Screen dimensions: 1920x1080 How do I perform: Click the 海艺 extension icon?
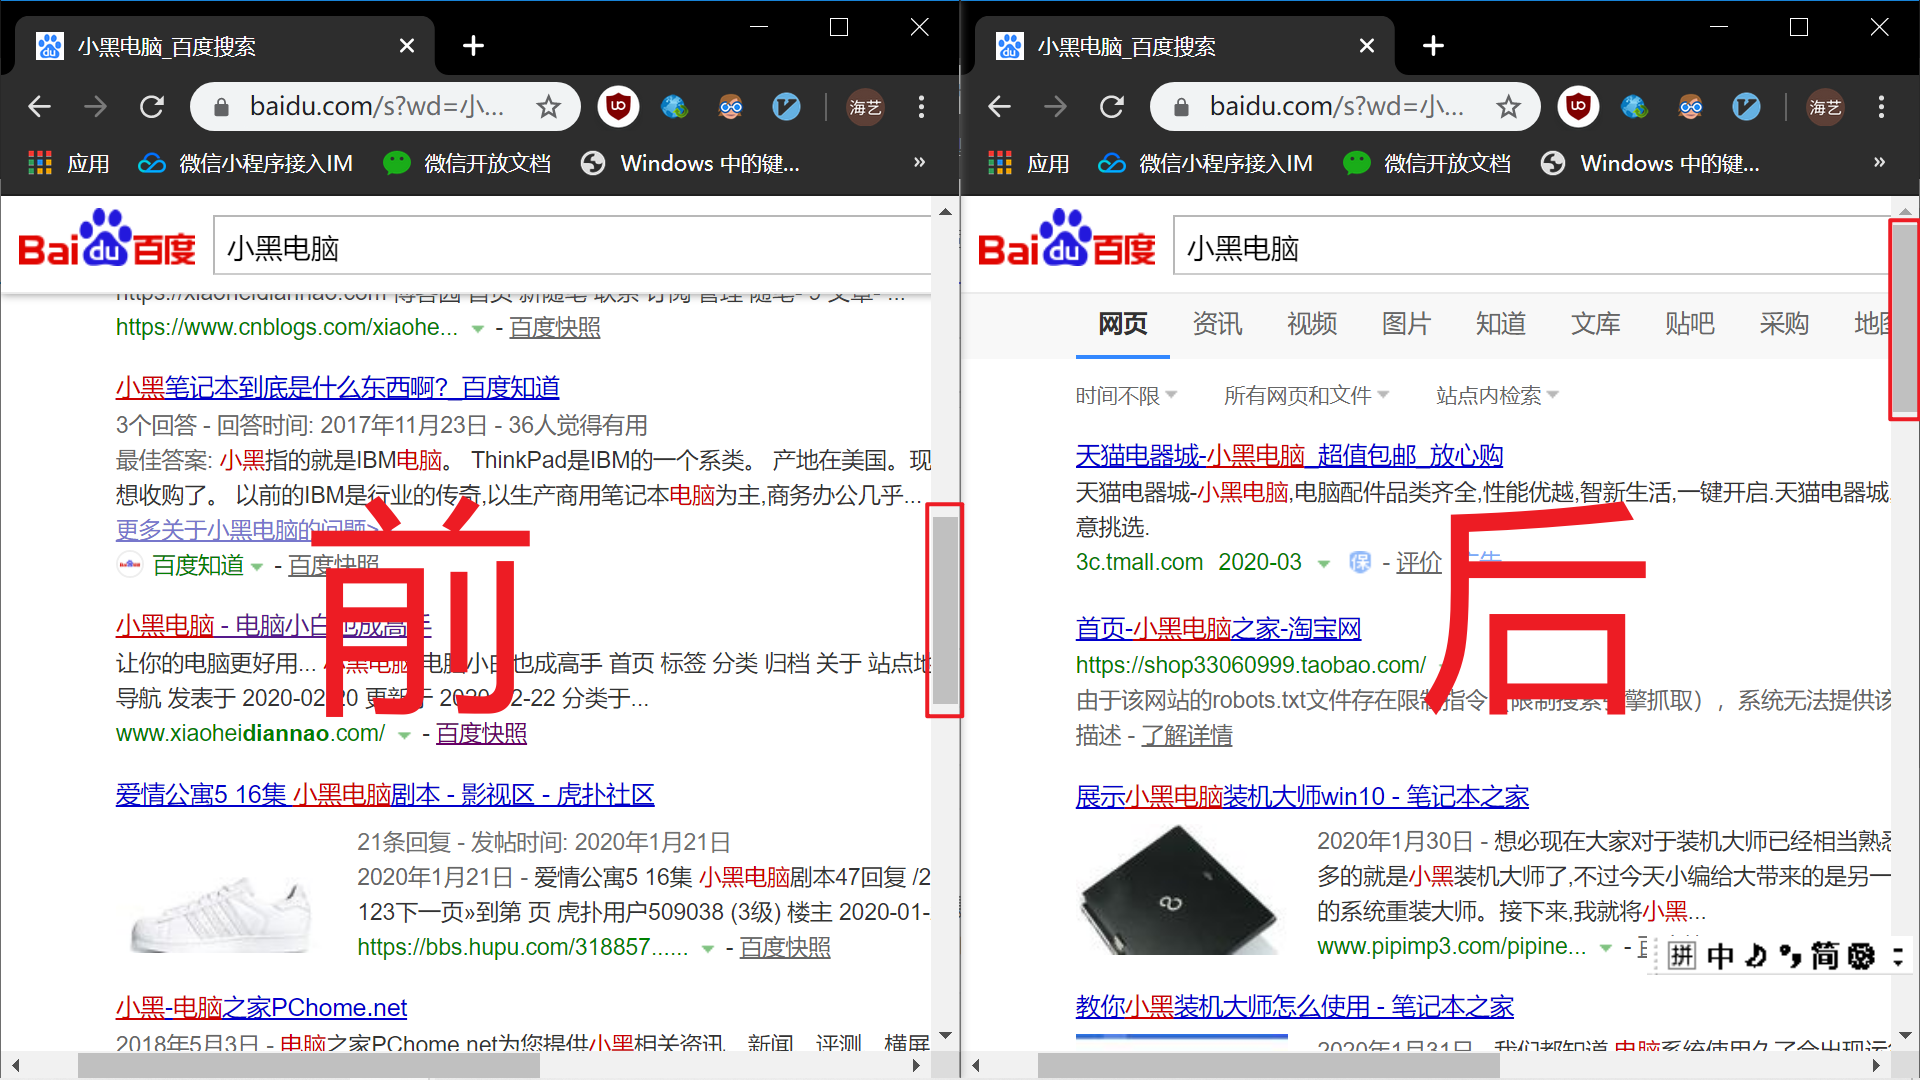(864, 107)
